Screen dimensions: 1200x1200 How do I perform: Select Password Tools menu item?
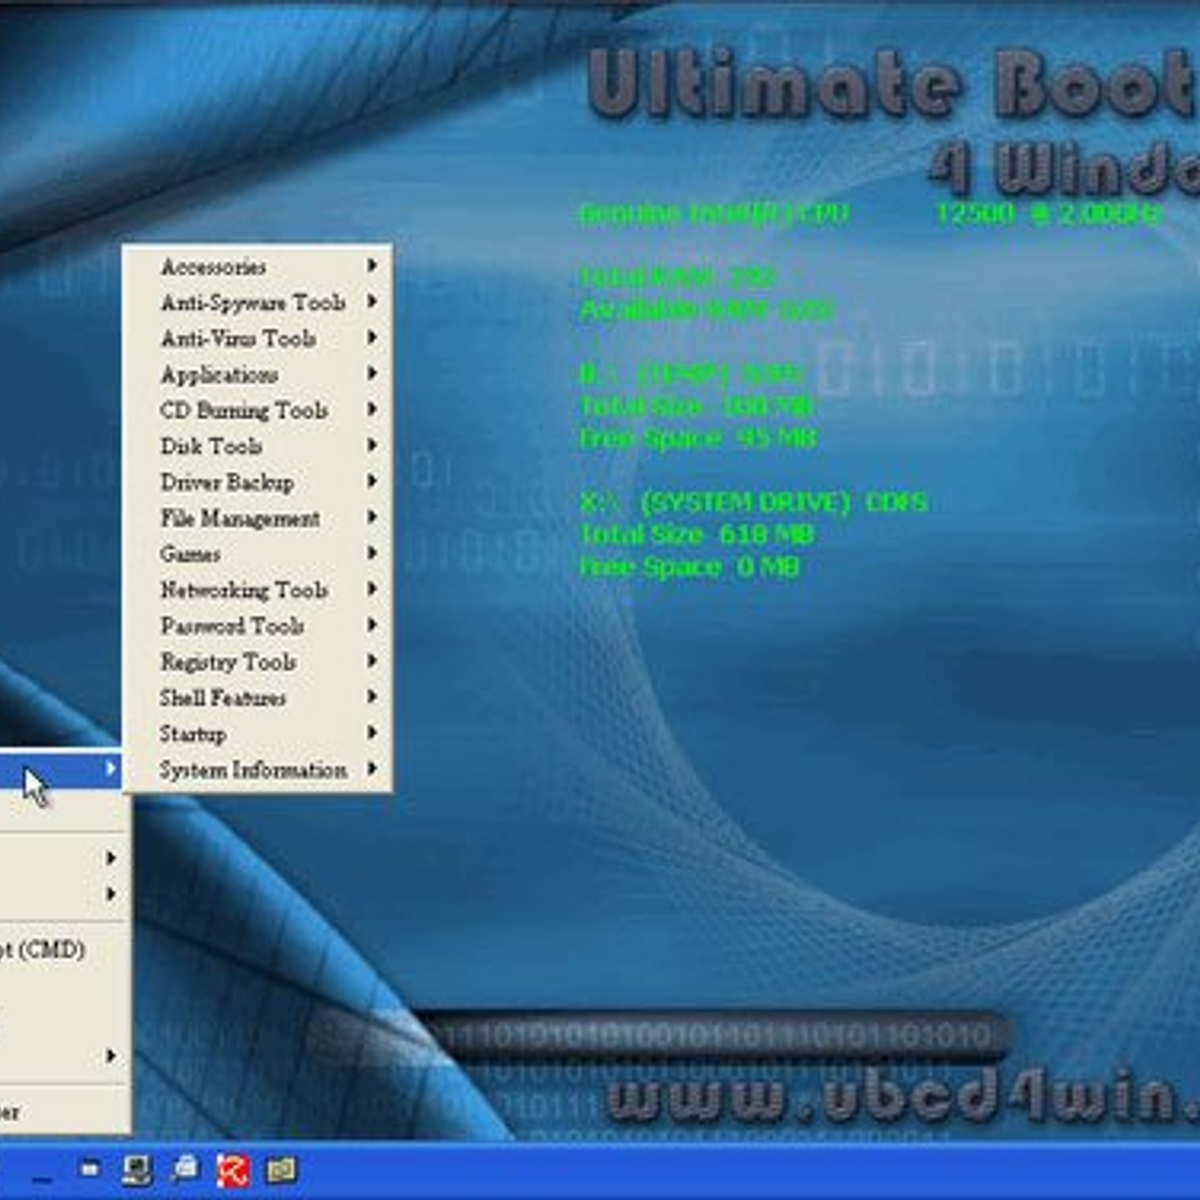coord(232,626)
